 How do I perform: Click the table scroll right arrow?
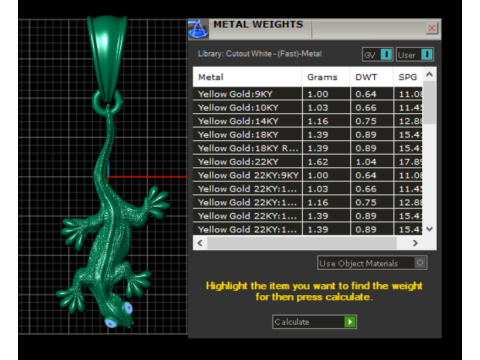click(415, 243)
